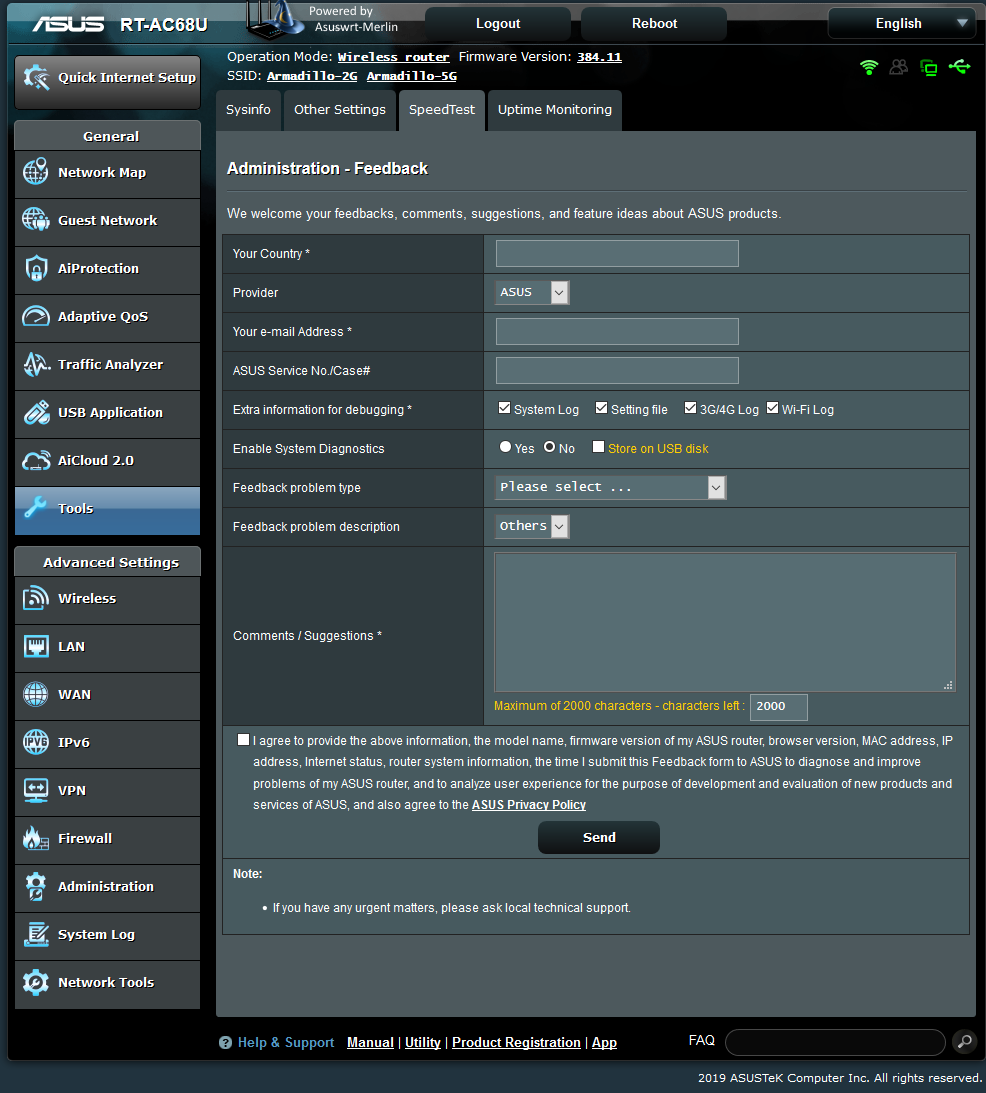This screenshot has width=986, height=1093.
Task: Switch to the Sysinfo tab
Action: click(x=248, y=109)
